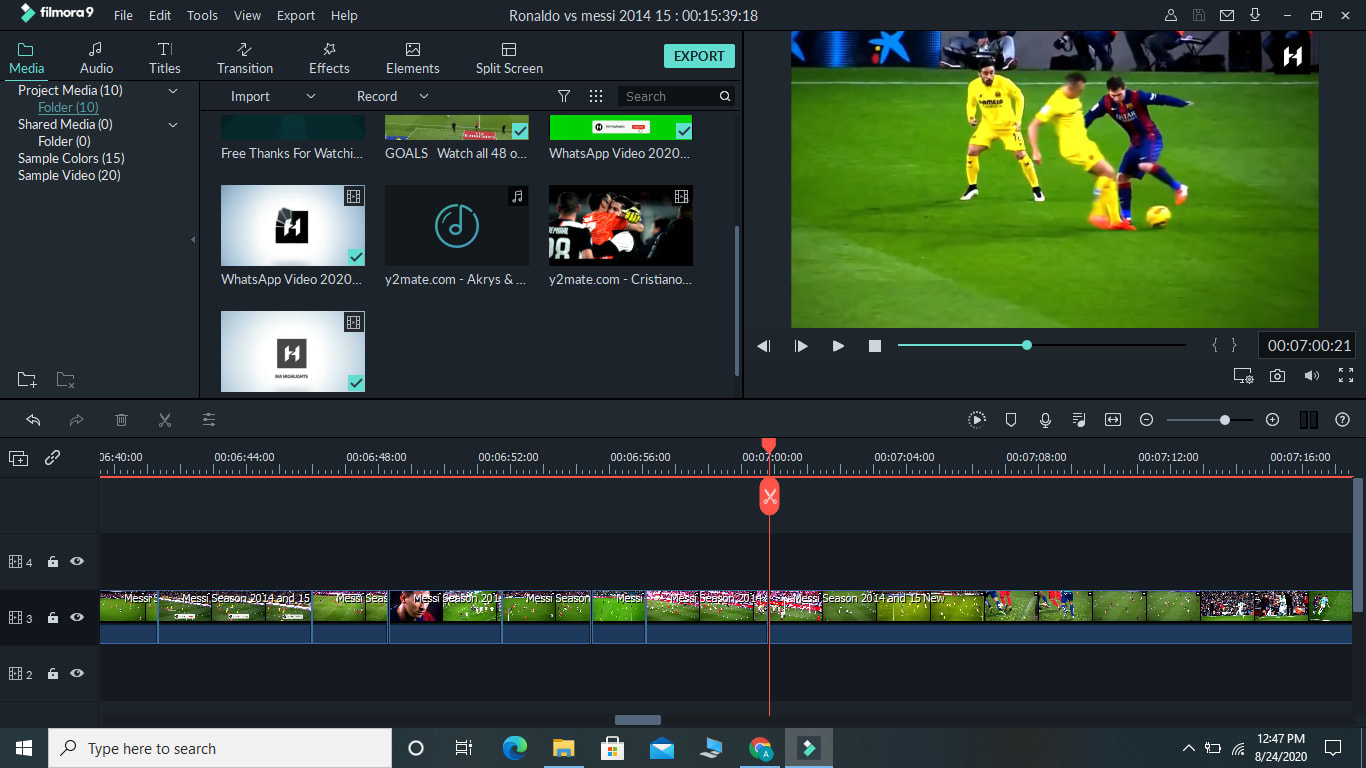Screen dimensions: 1366x768
Task: Click the split scissors icon in timeline toolbar
Action: pyautogui.click(x=165, y=420)
